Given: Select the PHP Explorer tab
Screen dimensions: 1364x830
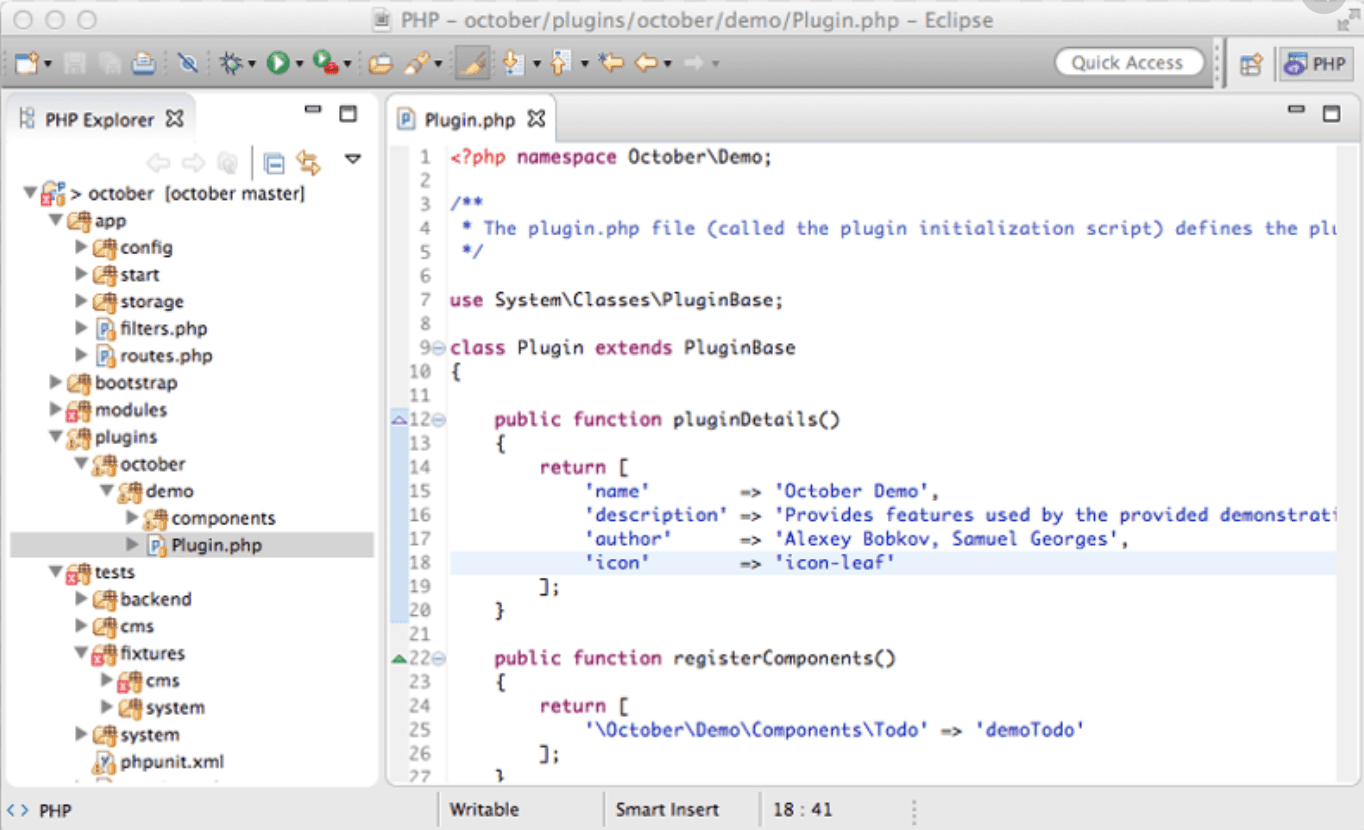Looking at the screenshot, I should click(x=95, y=117).
